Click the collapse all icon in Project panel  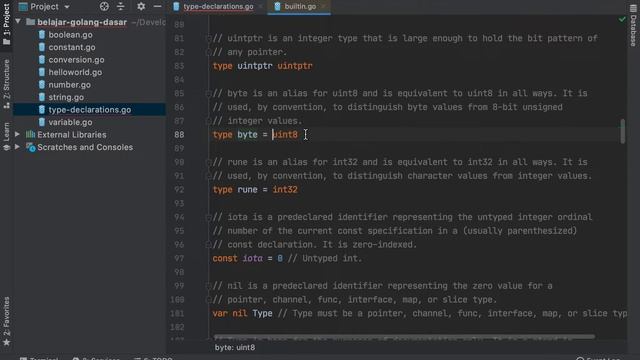click(121, 7)
